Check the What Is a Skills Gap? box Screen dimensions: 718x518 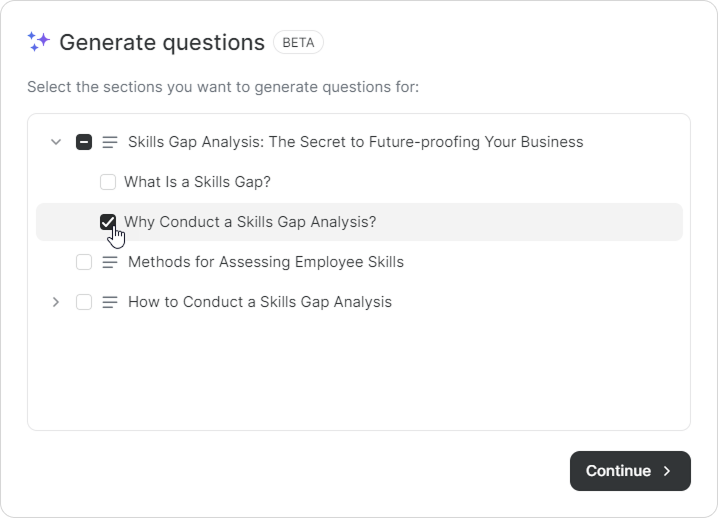pyautogui.click(x=108, y=182)
